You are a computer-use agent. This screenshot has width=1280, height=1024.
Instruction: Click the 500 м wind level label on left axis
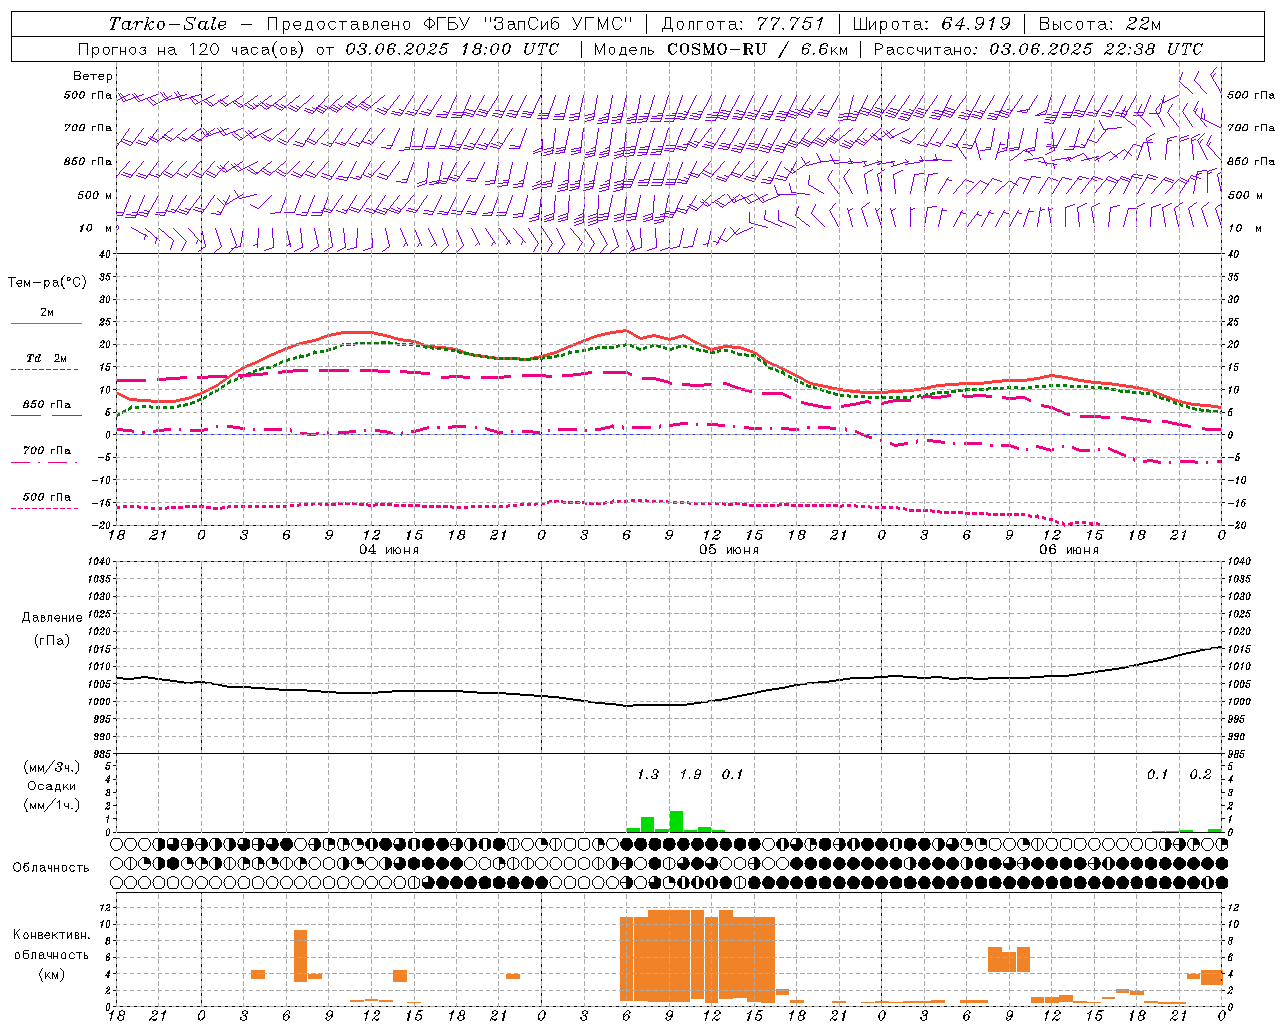(x=95, y=195)
